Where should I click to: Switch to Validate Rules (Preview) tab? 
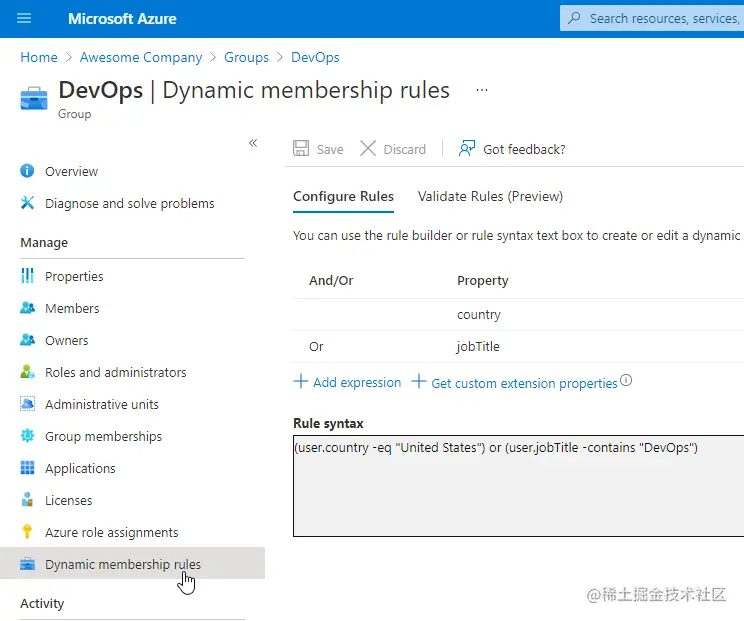490,196
